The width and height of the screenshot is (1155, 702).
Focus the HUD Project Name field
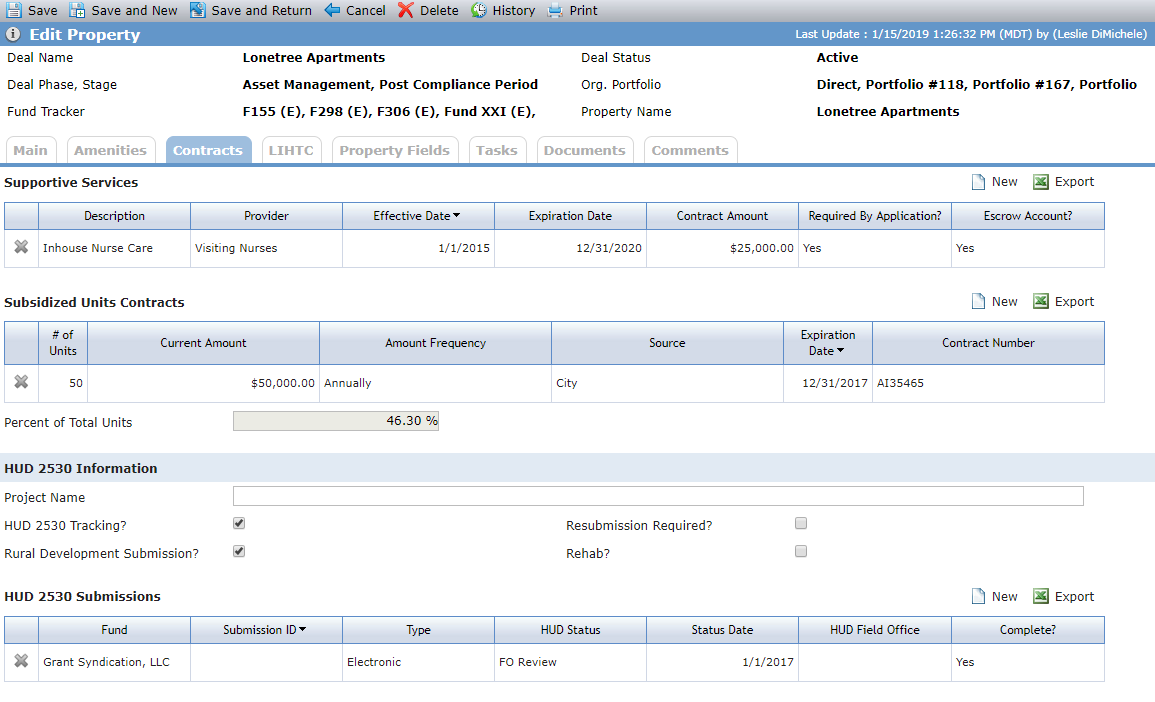[x=658, y=496]
